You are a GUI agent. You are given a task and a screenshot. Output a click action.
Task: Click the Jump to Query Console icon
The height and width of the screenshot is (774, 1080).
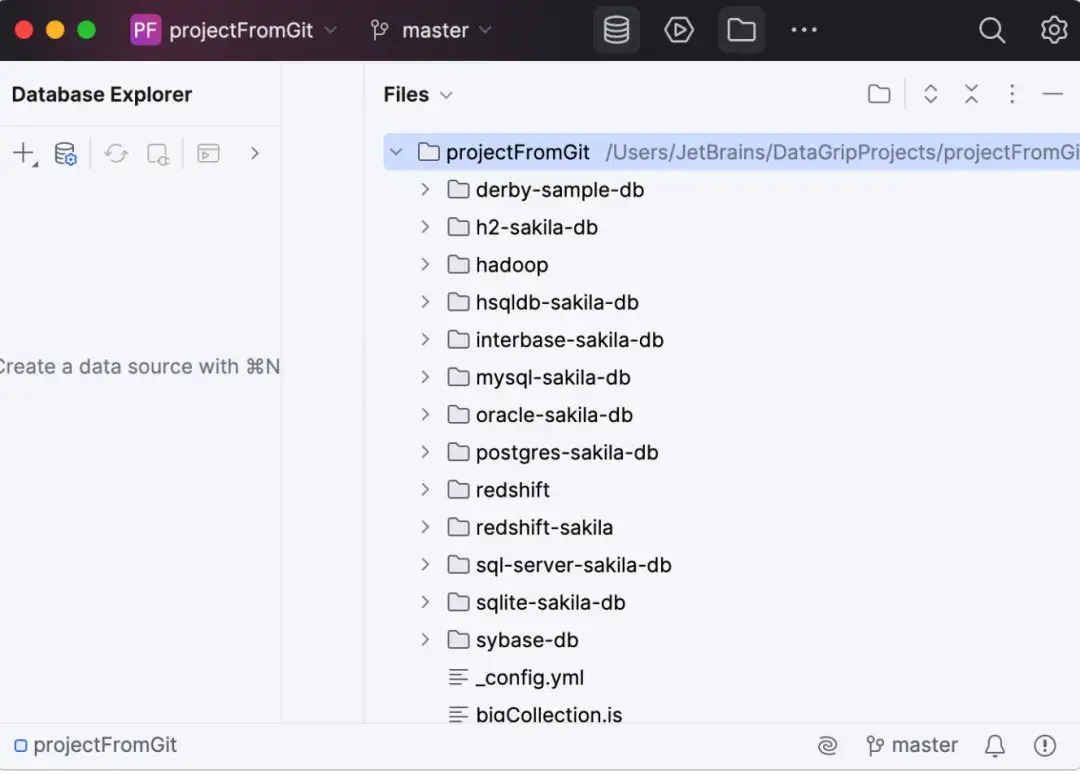(208, 154)
